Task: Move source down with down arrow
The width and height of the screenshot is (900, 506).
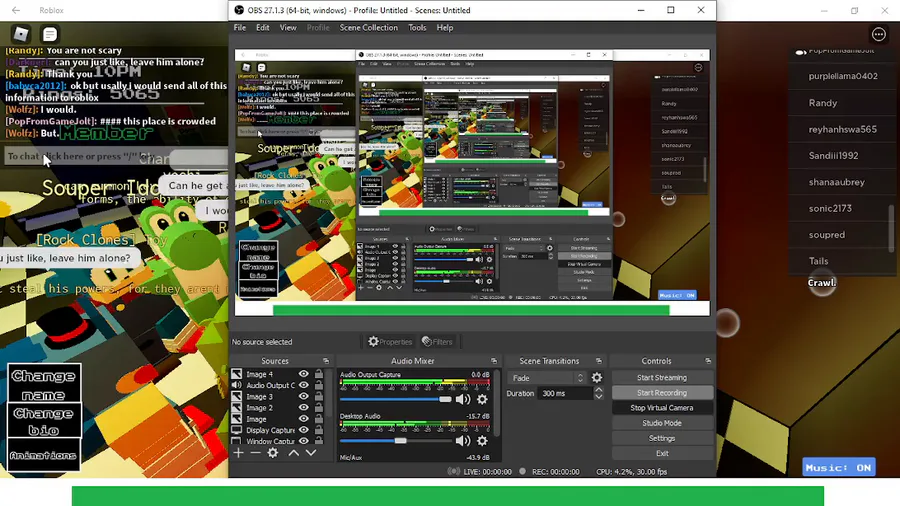Action: 311,453
